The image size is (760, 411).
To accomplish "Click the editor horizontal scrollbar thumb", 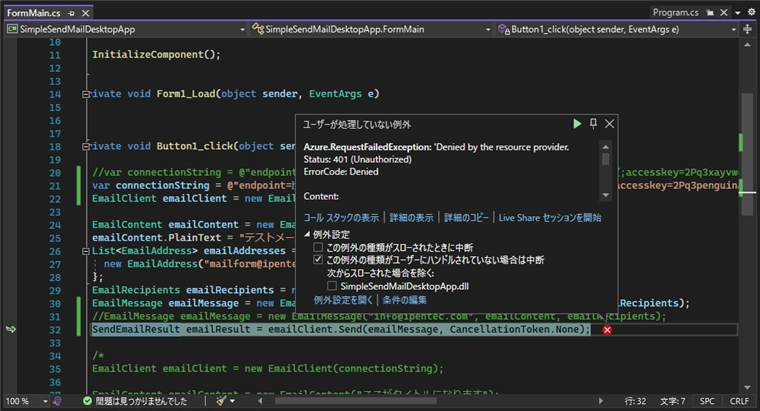I will 355,401.
